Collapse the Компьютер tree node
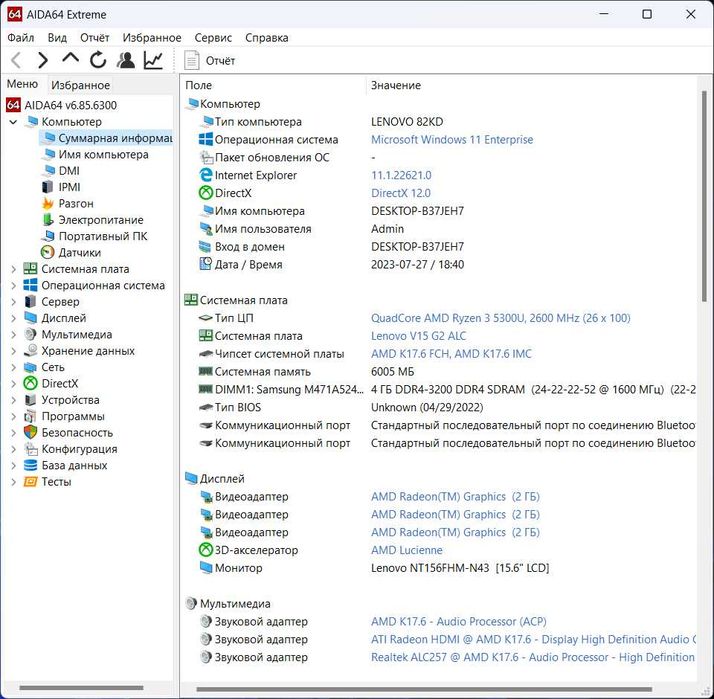This screenshot has height=699, width=714. 14,122
